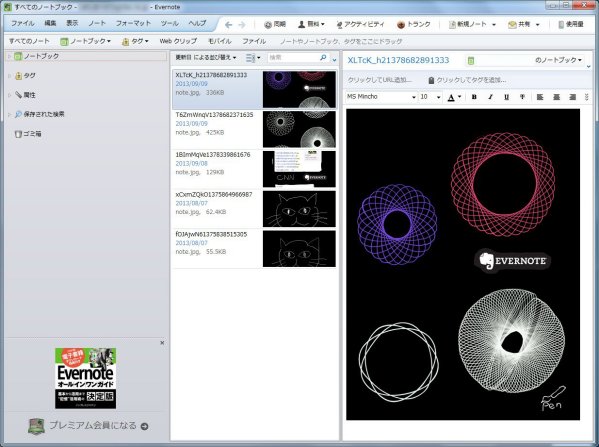The width and height of the screenshot is (599, 447).
Task: Click the first cat drawing thumbnail, 62.4KB note
Action: (299, 209)
